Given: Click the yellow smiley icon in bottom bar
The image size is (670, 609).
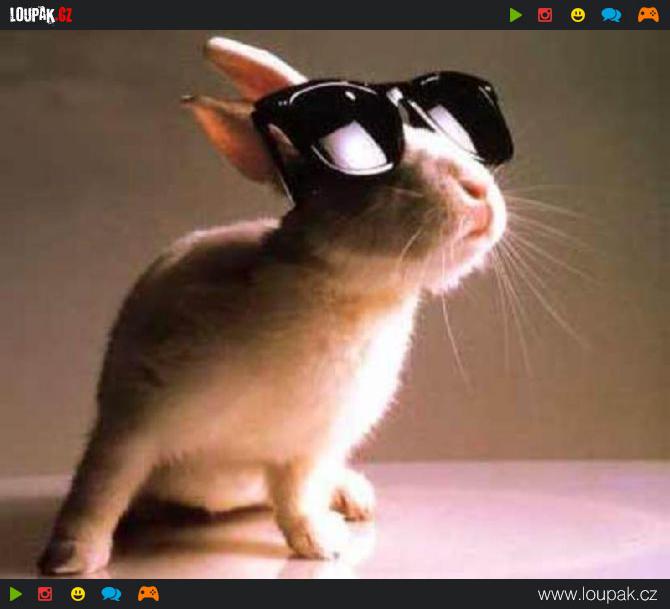Looking at the screenshot, I should 78,594.
